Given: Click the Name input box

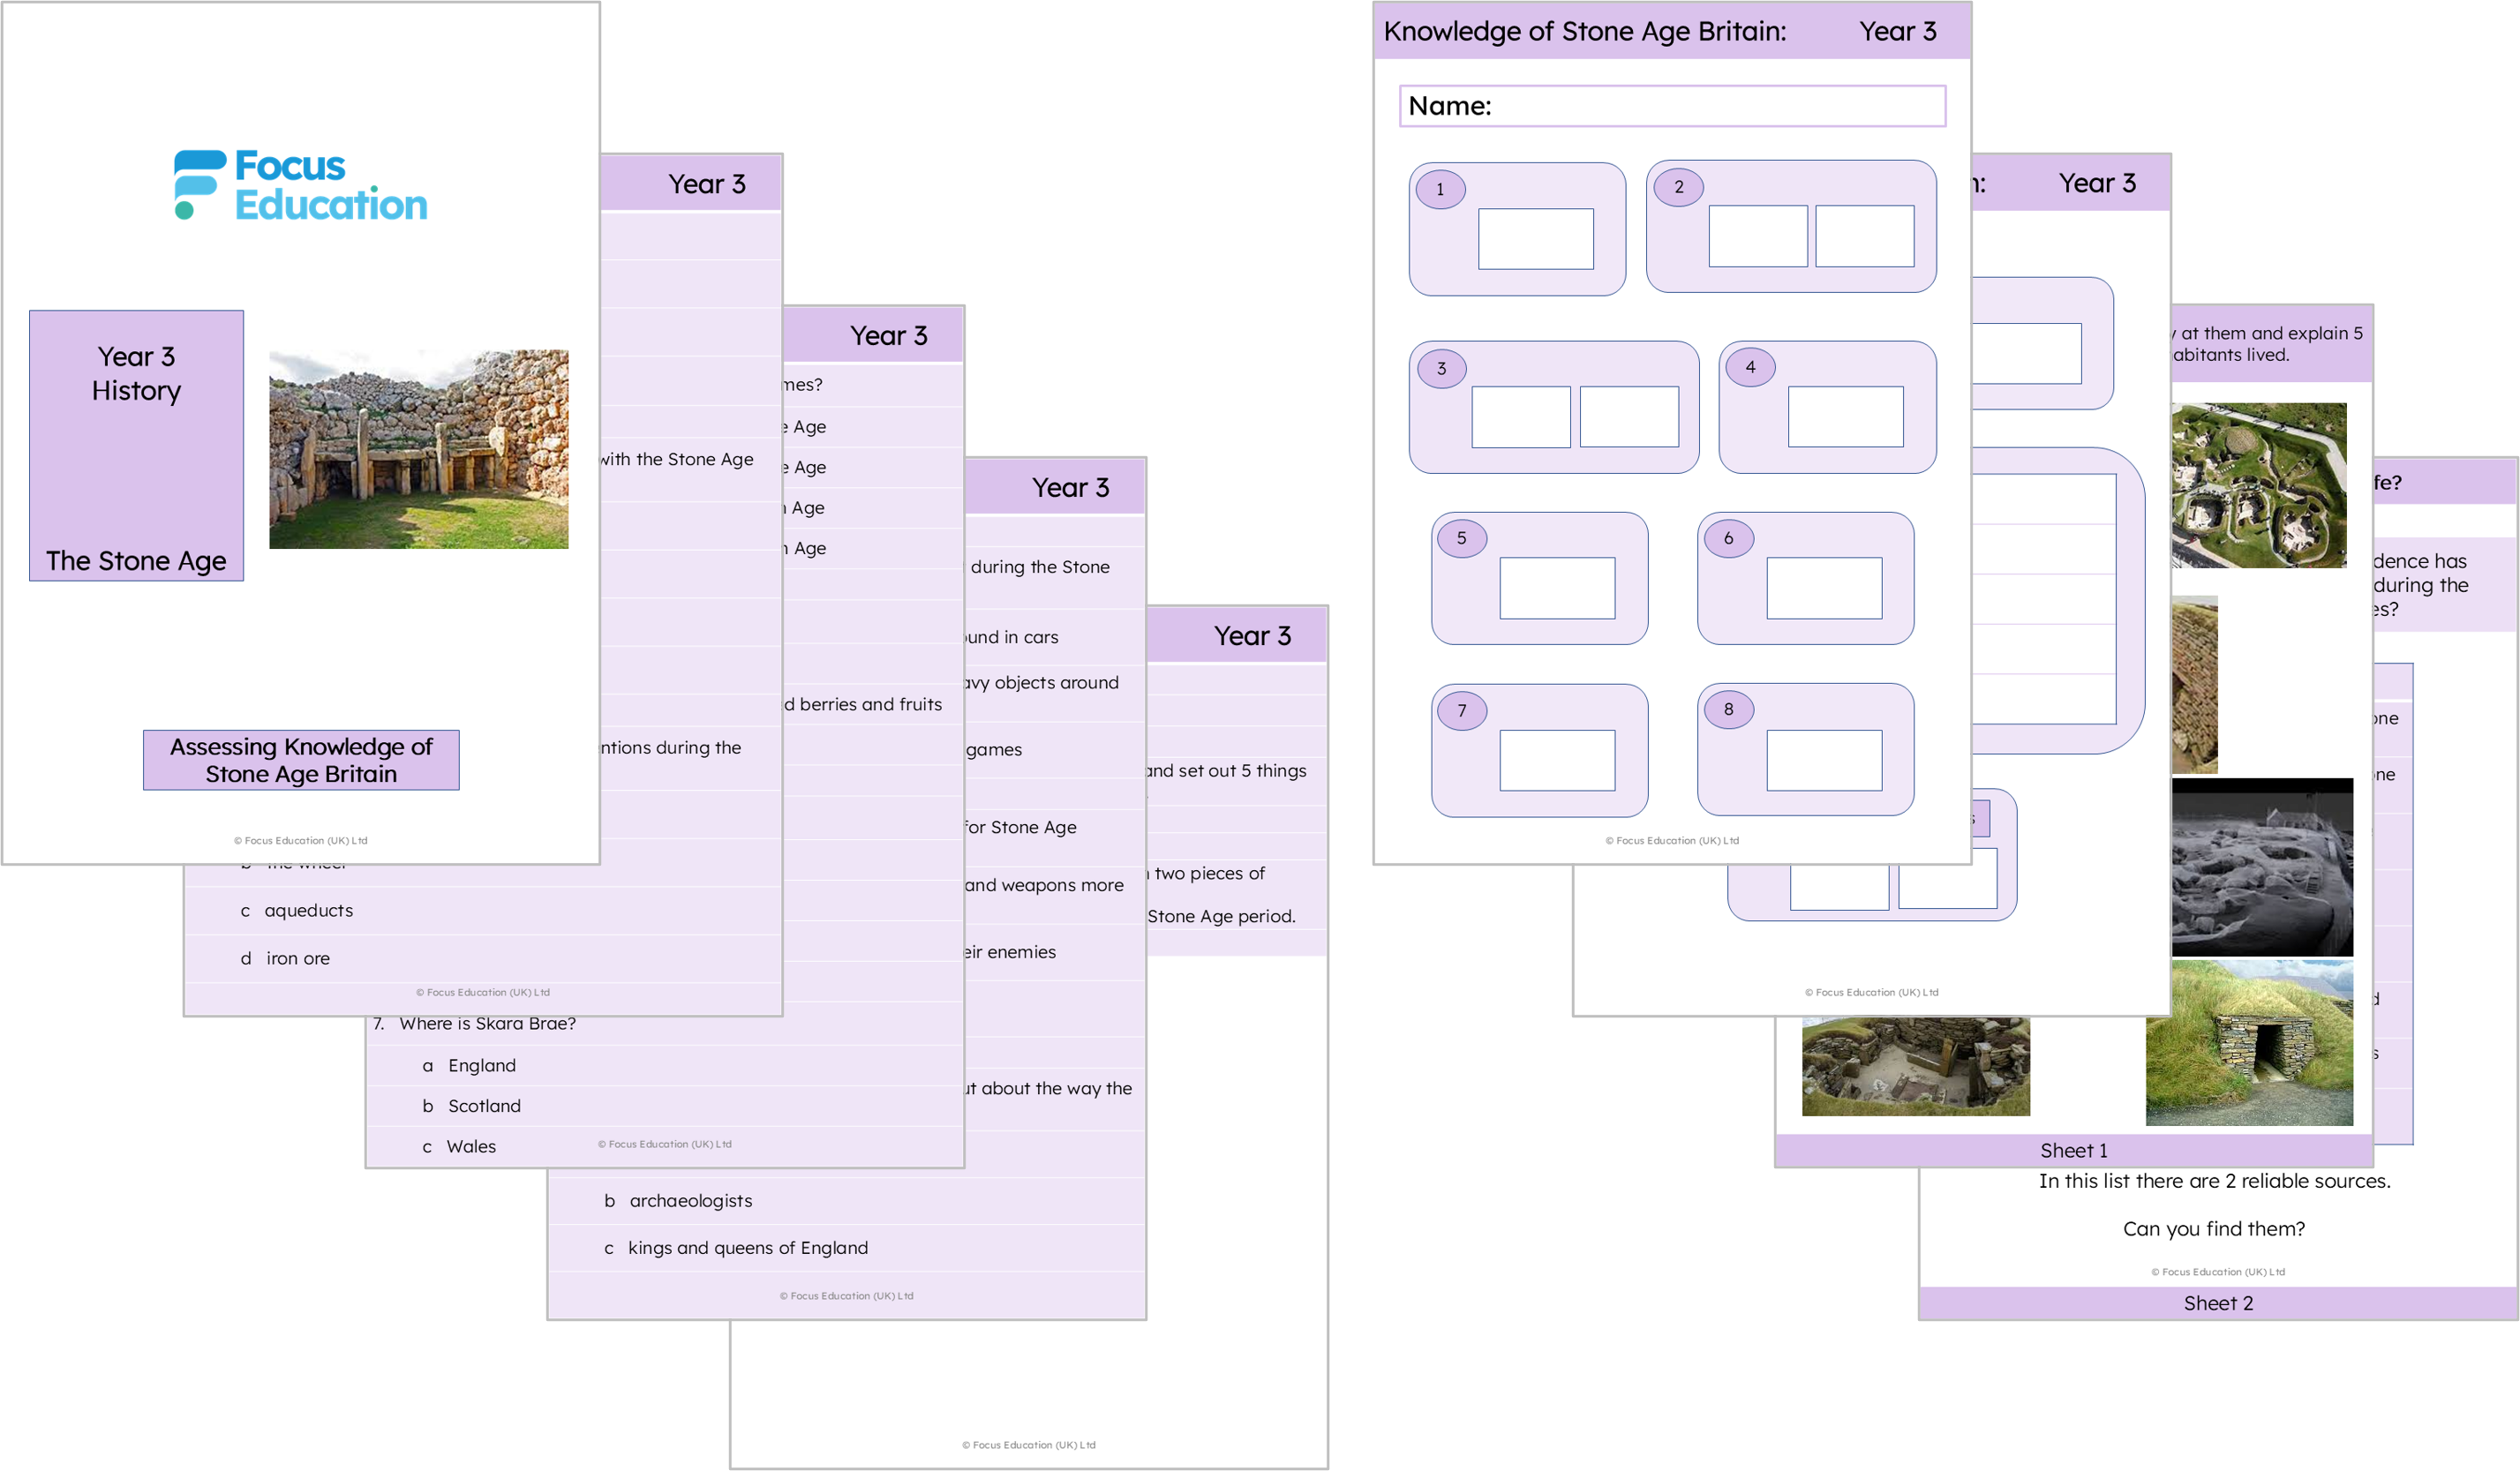Looking at the screenshot, I should (1672, 106).
